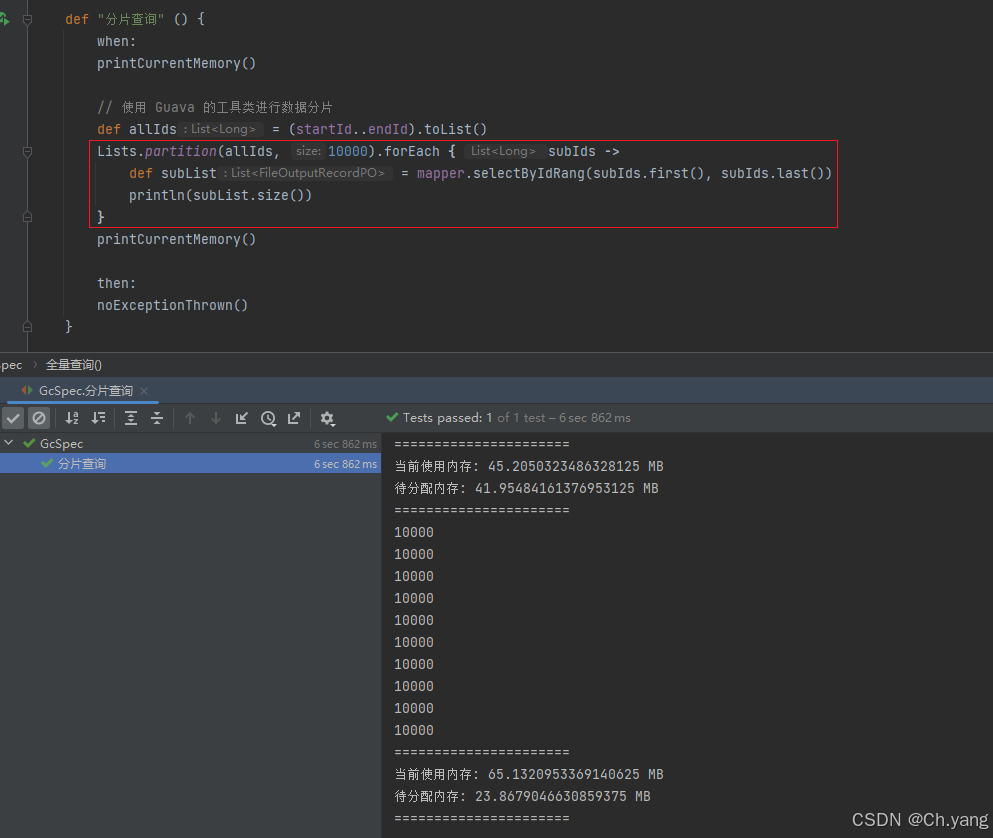993x838 pixels.
Task: Click the import test results icon
Action: point(242,418)
